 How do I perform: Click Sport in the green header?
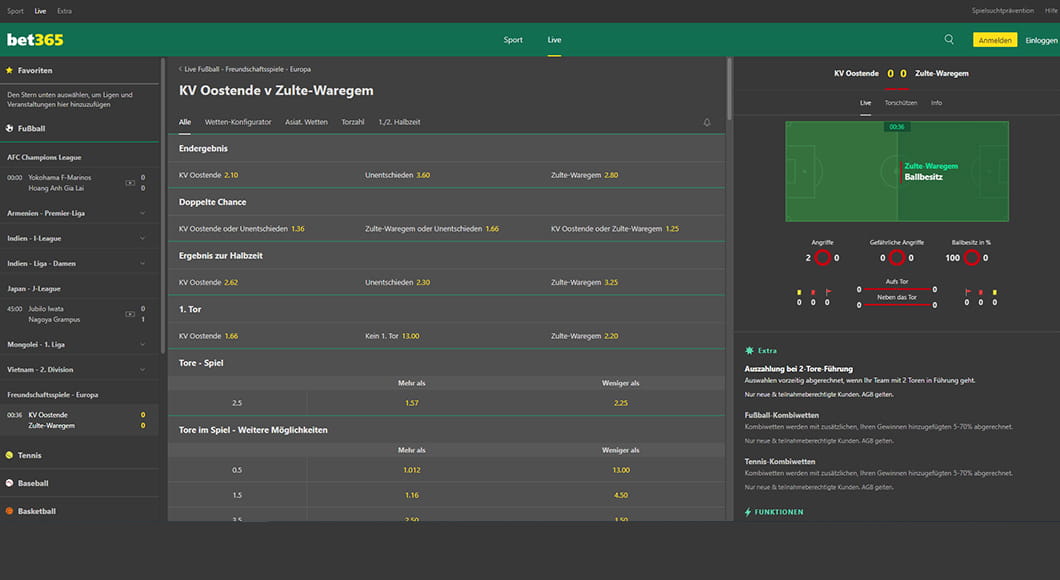point(513,40)
